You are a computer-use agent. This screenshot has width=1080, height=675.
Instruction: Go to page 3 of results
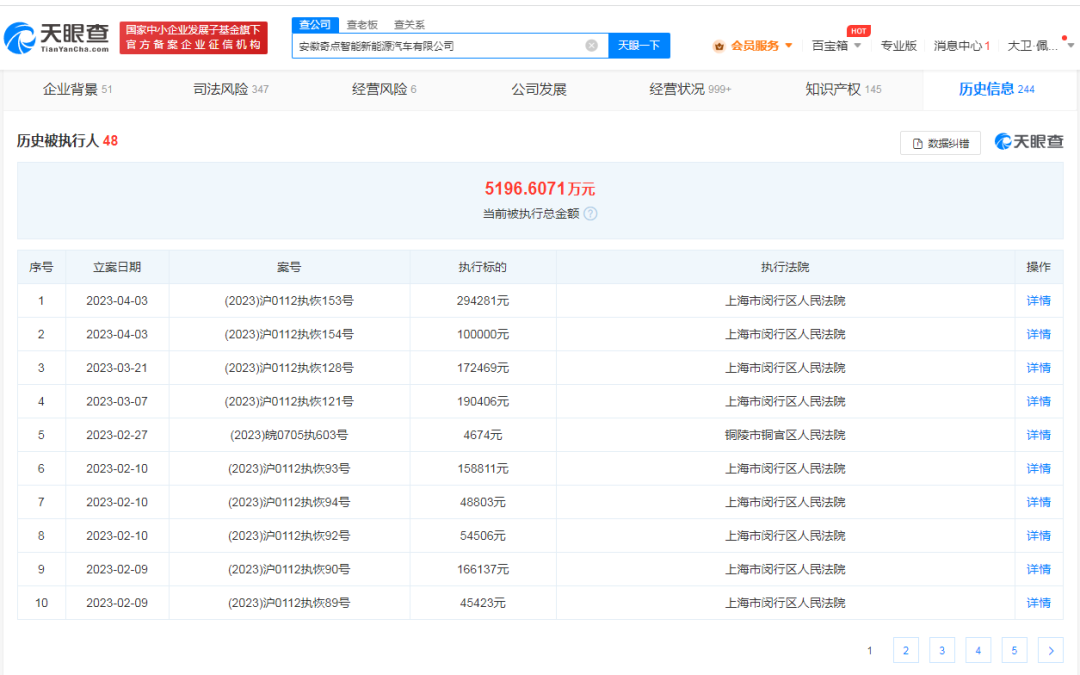[x=941, y=651]
